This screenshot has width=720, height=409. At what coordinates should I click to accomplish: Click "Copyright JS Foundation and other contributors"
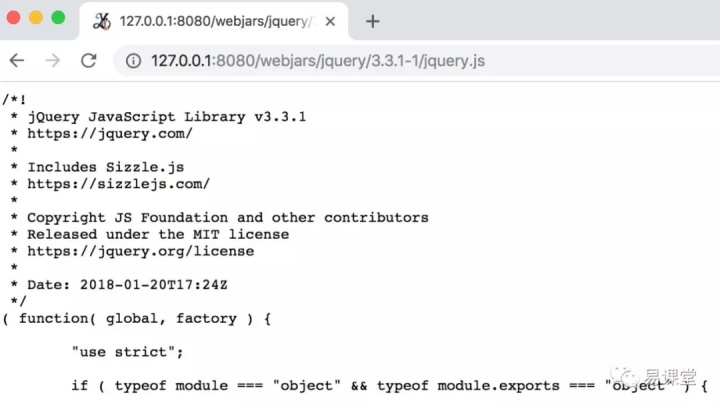pyautogui.click(x=228, y=218)
